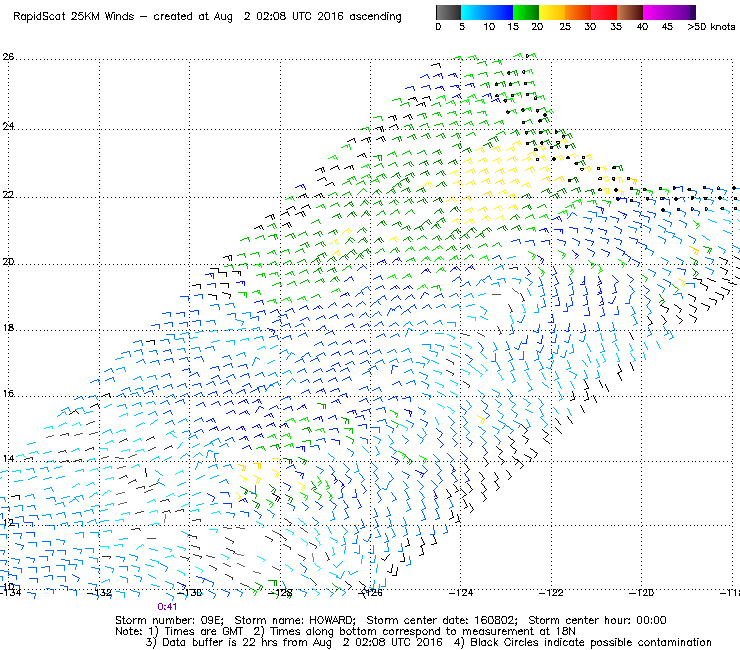Click the '>50 knots' legend label
This screenshot has height=650, width=740.
pyautogui.click(x=711, y=27)
